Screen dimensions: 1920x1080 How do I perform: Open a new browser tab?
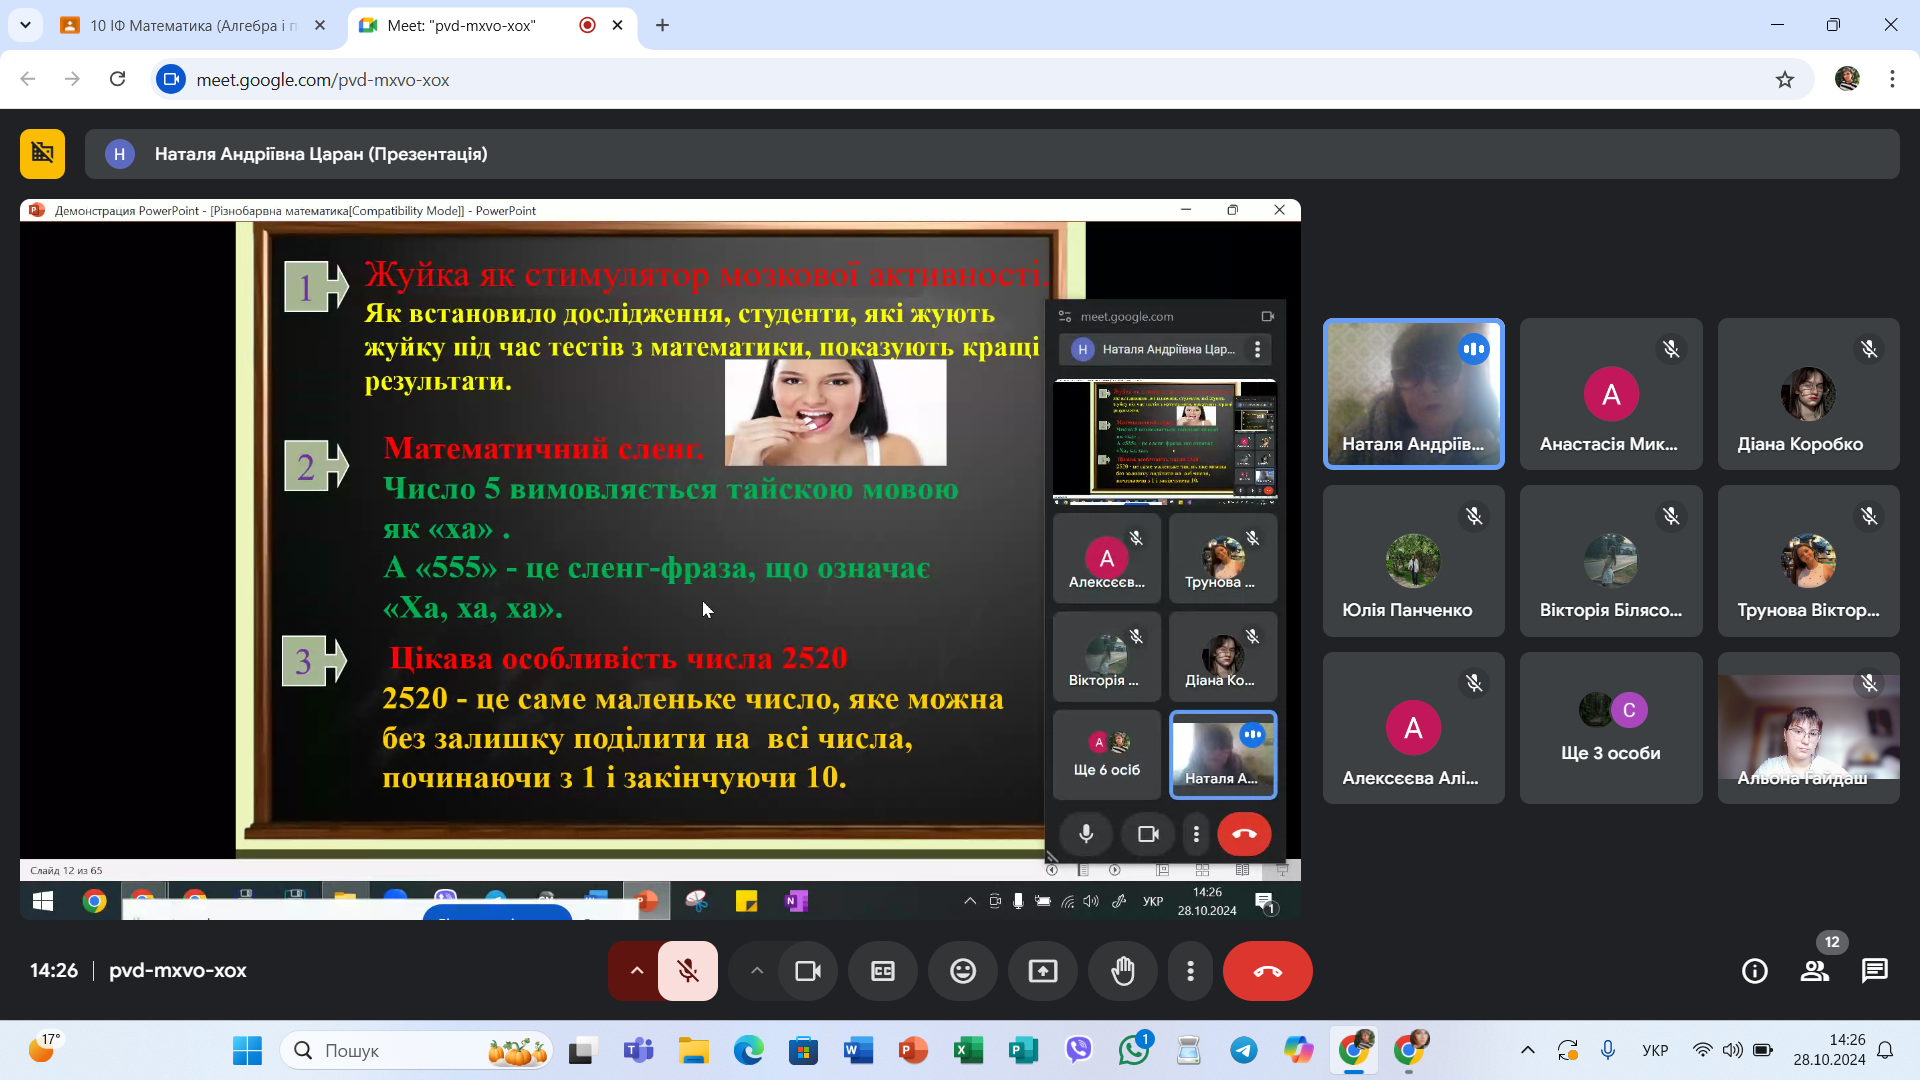pyautogui.click(x=662, y=26)
